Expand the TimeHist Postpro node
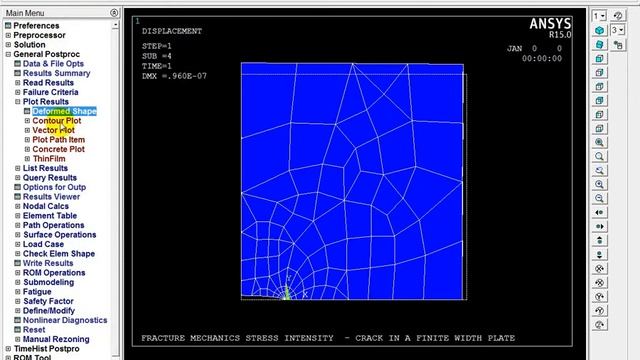640x360 pixels. [8, 349]
